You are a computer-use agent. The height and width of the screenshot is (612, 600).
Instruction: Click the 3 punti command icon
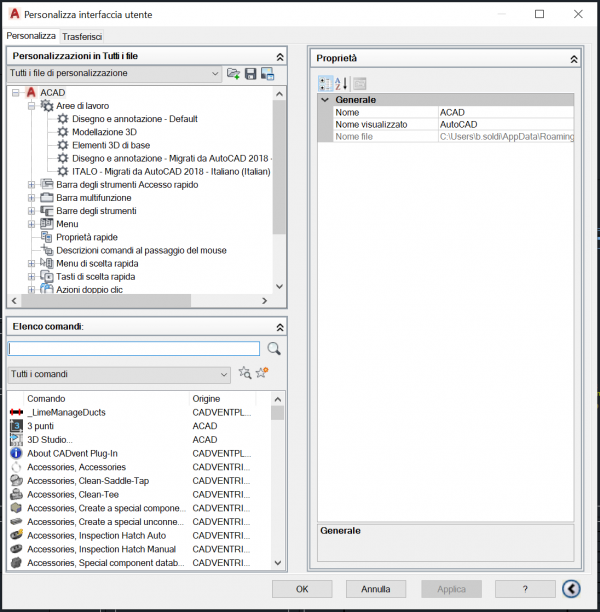(16, 426)
